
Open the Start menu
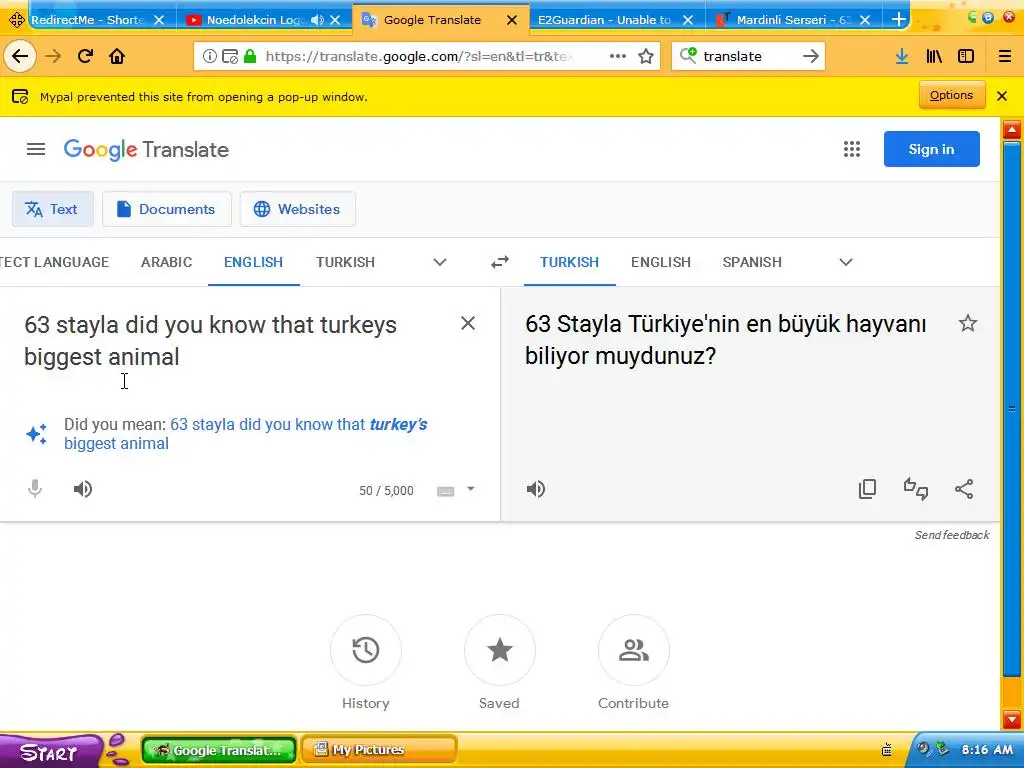(49, 752)
